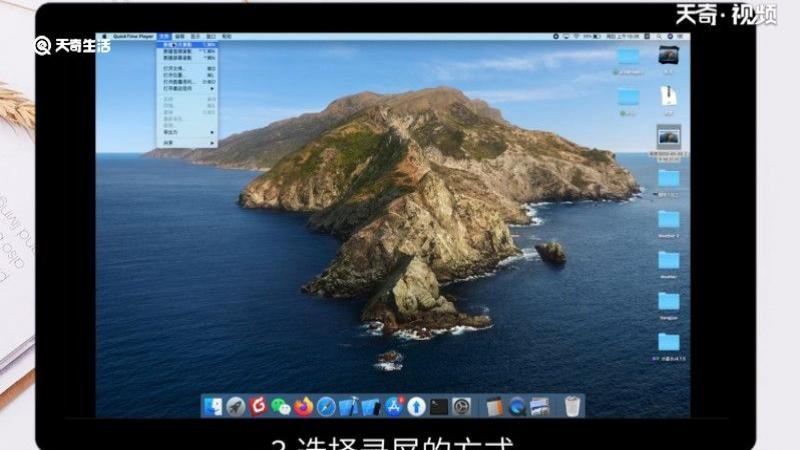800x450 pixels.
Task: Launch Firefox from the dock
Action: click(304, 407)
